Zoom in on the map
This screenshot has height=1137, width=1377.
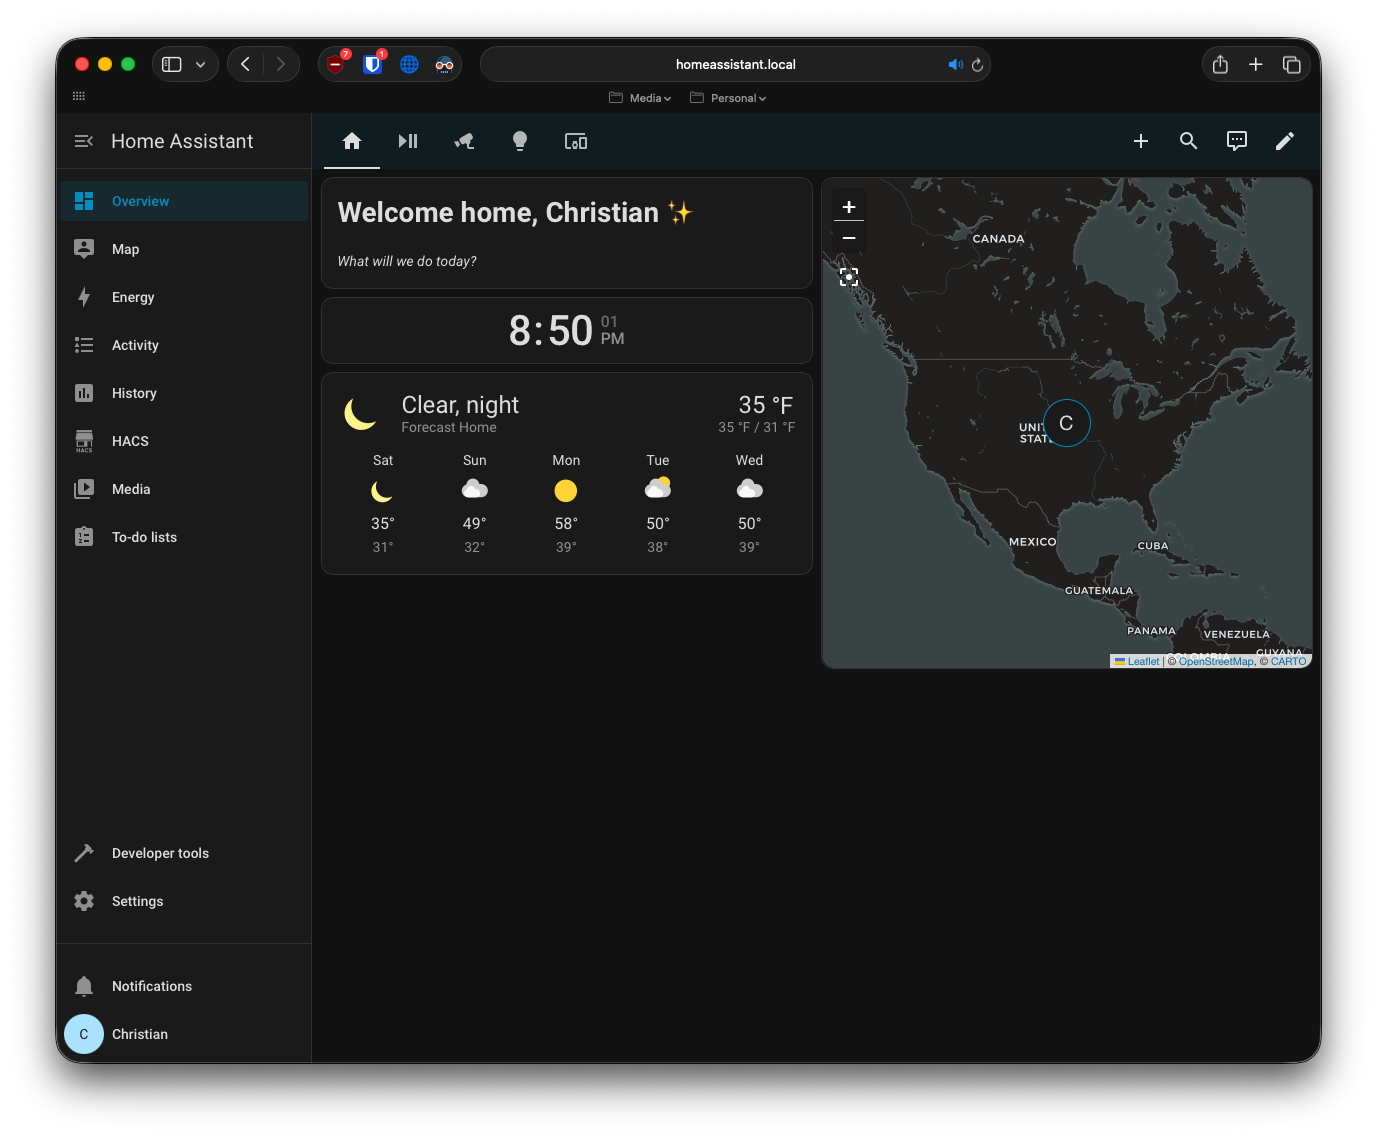pos(849,207)
